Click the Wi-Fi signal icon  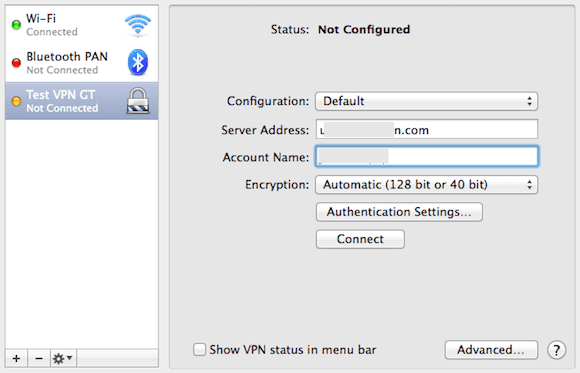[x=138, y=25]
